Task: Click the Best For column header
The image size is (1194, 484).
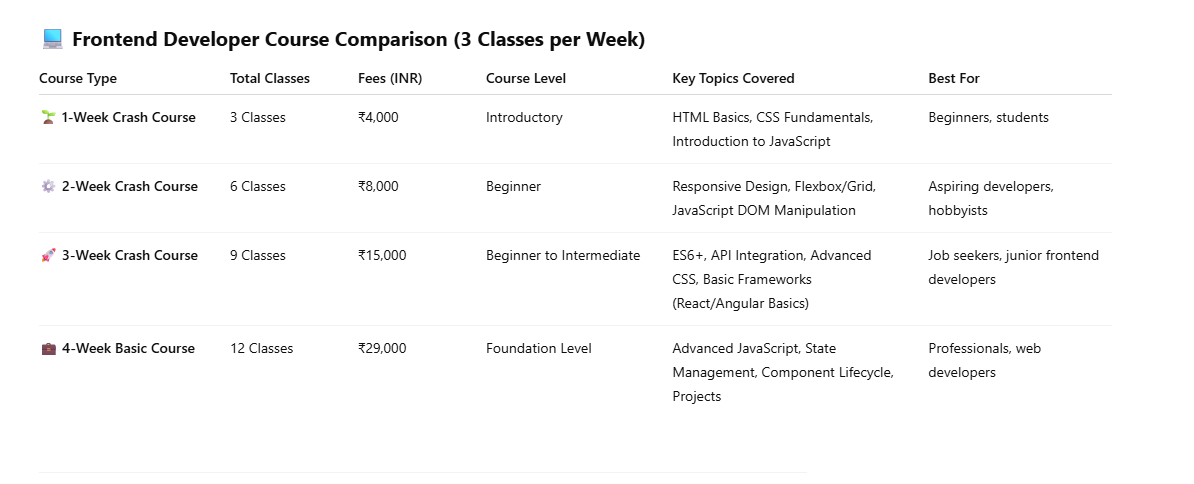Action: coord(954,78)
